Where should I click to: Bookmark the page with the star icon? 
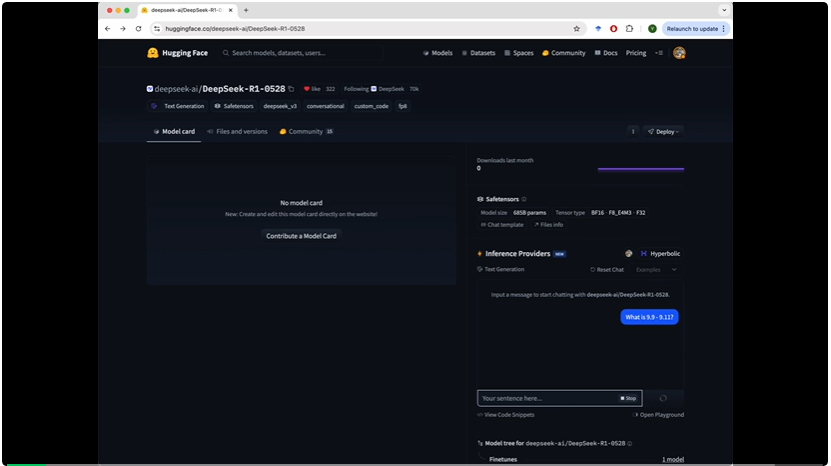[x=577, y=29]
